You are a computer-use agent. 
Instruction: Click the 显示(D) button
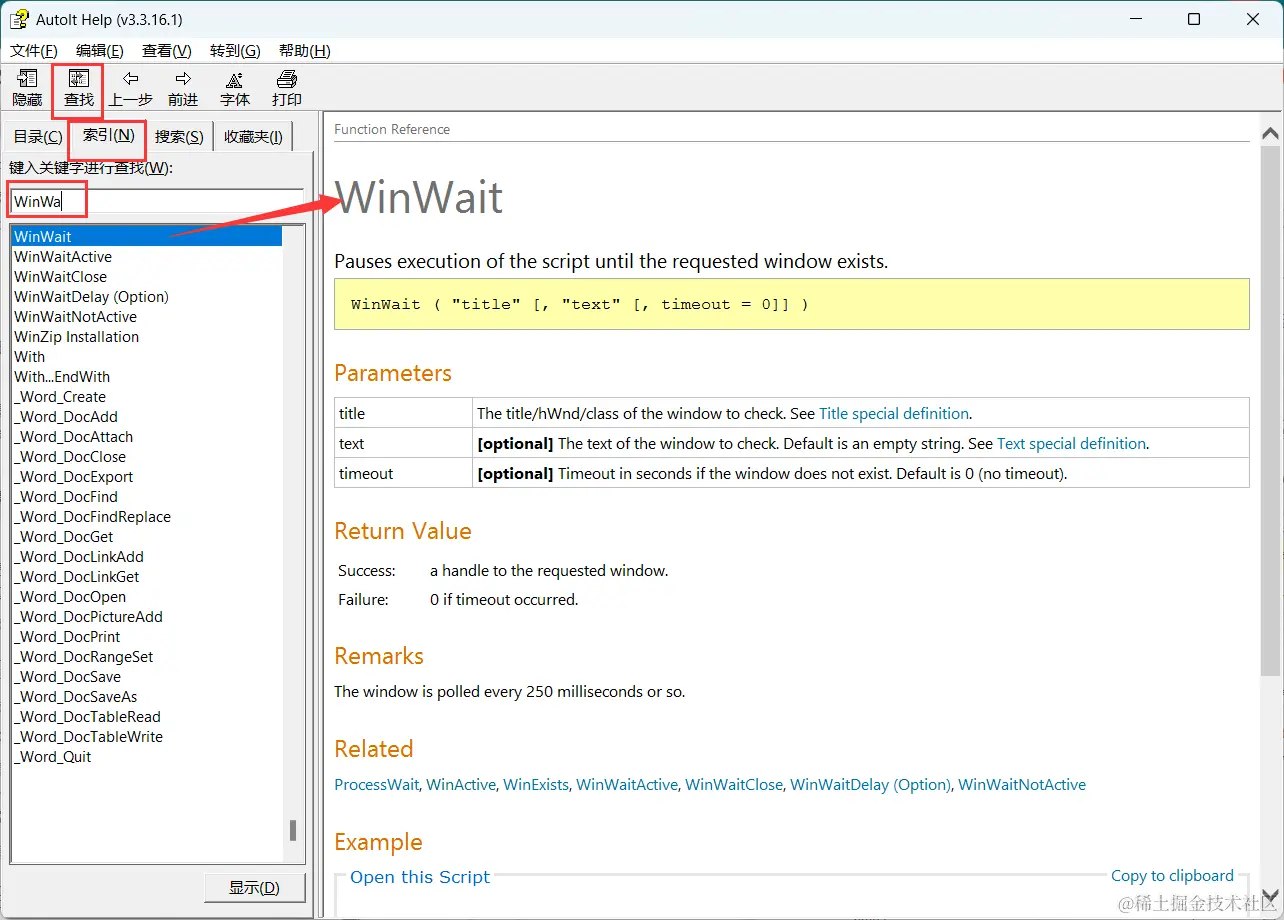coord(254,887)
